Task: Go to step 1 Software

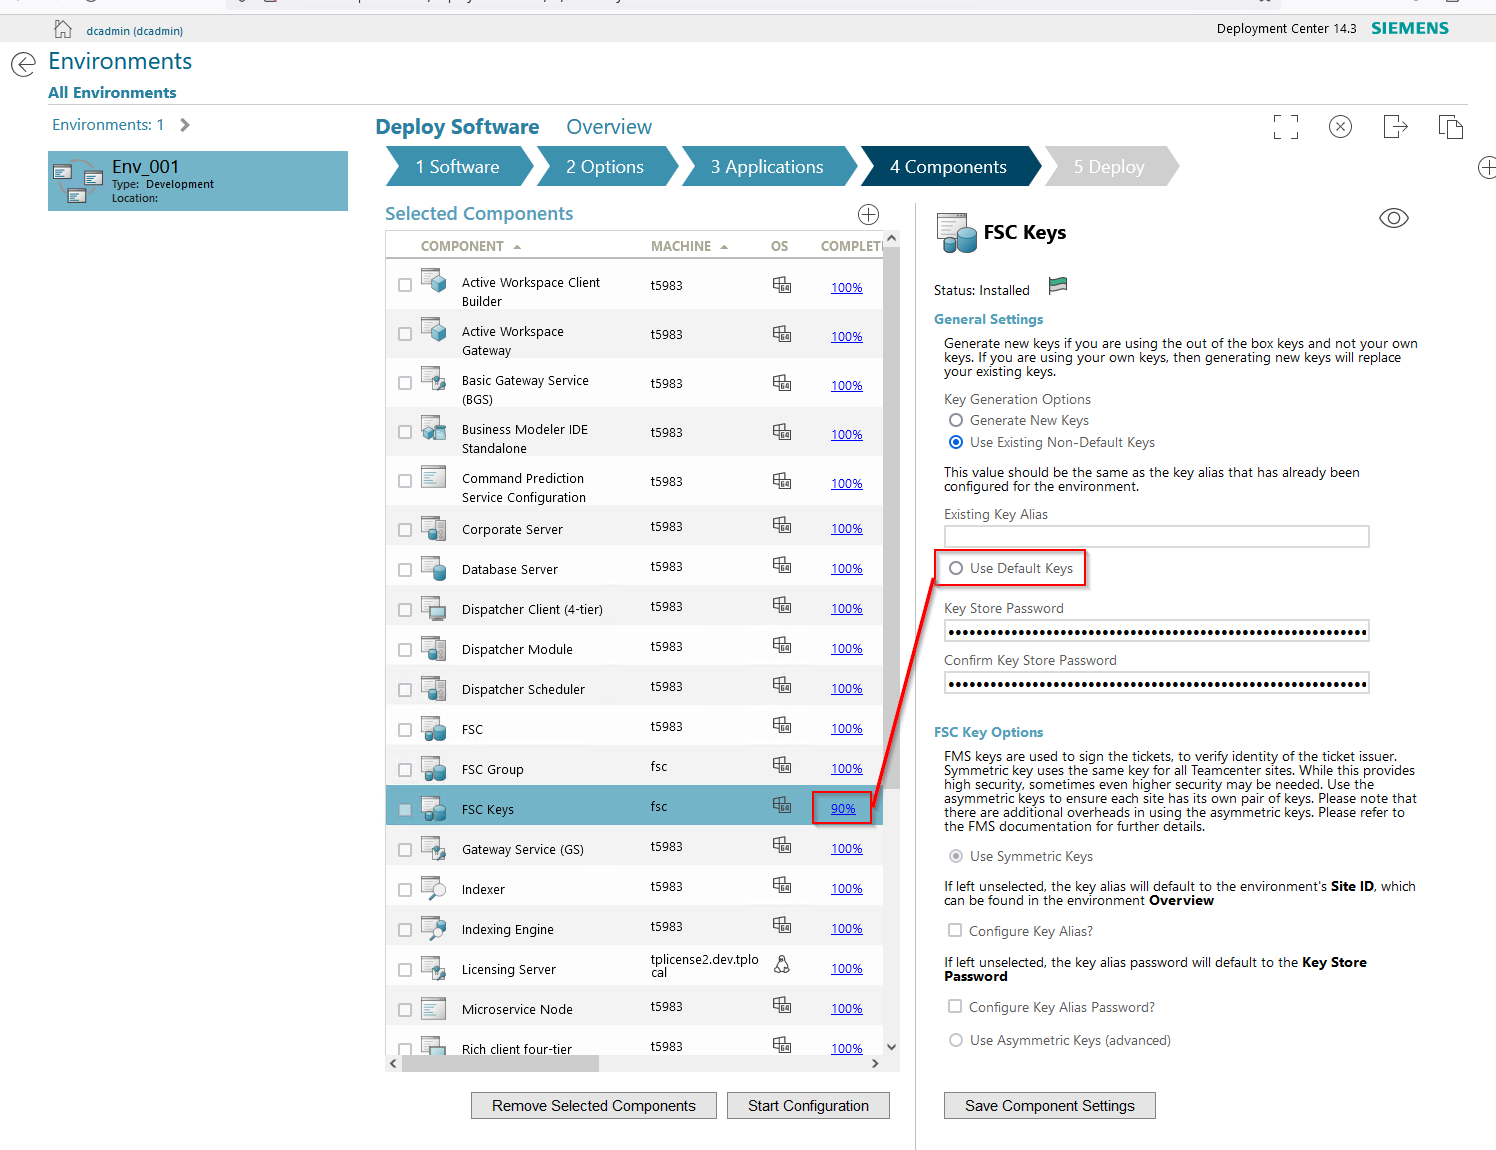Action: [458, 167]
